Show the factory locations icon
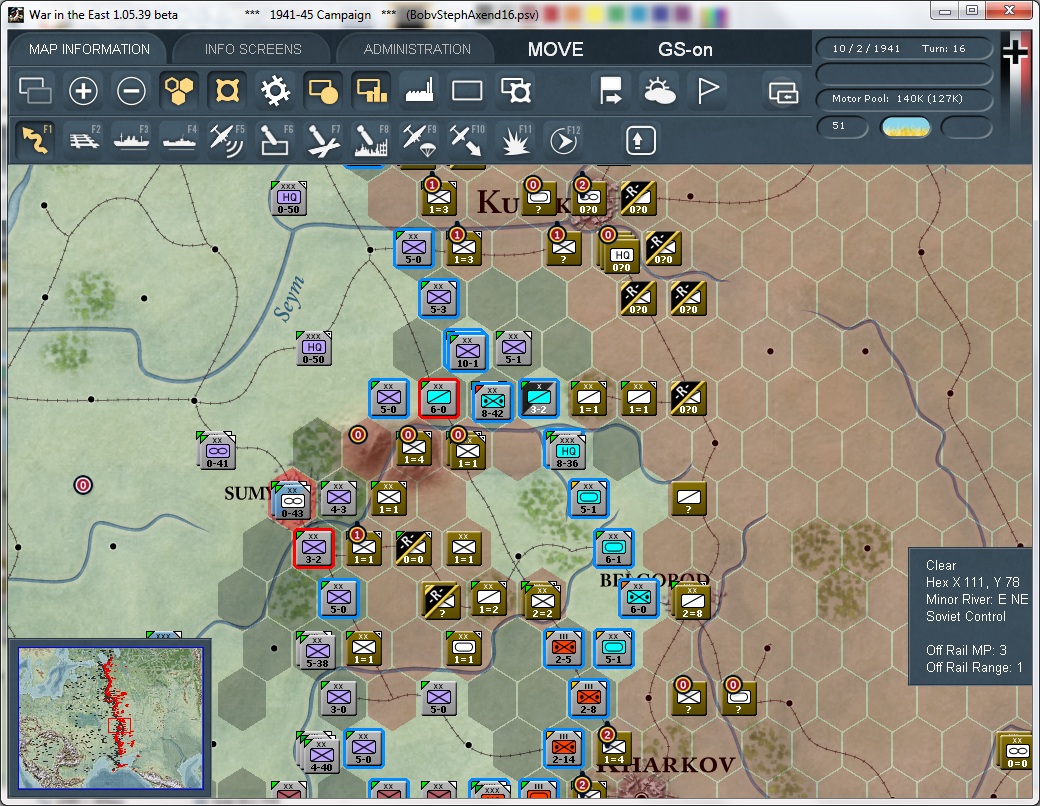This screenshot has height=806, width=1040. (419, 90)
